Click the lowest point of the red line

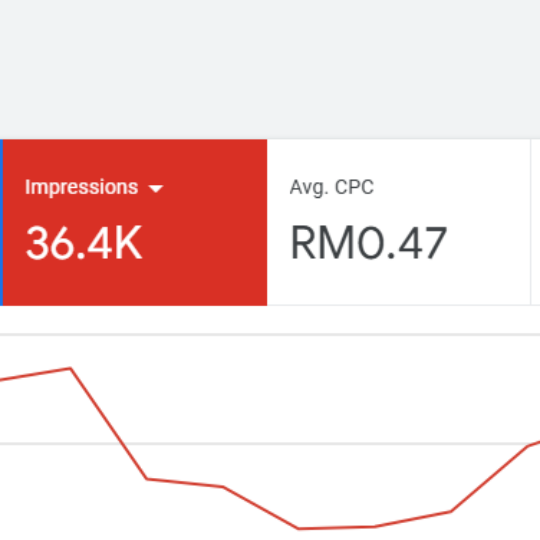(x=298, y=528)
